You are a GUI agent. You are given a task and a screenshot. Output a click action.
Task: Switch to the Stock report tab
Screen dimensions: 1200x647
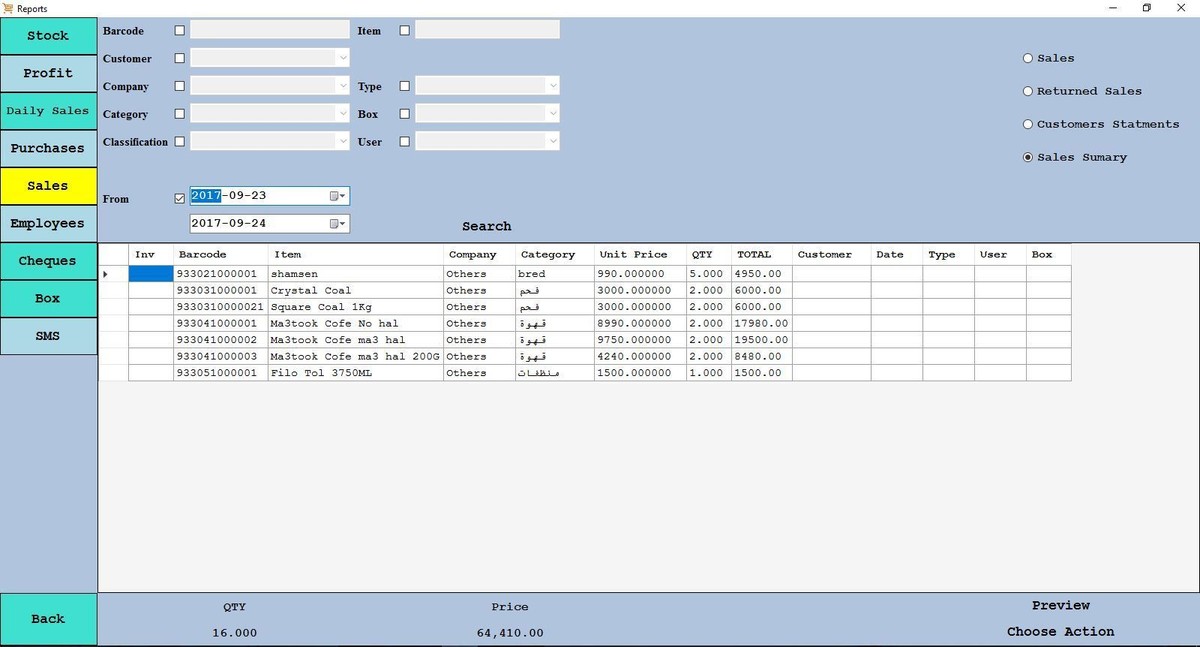tap(48, 36)
